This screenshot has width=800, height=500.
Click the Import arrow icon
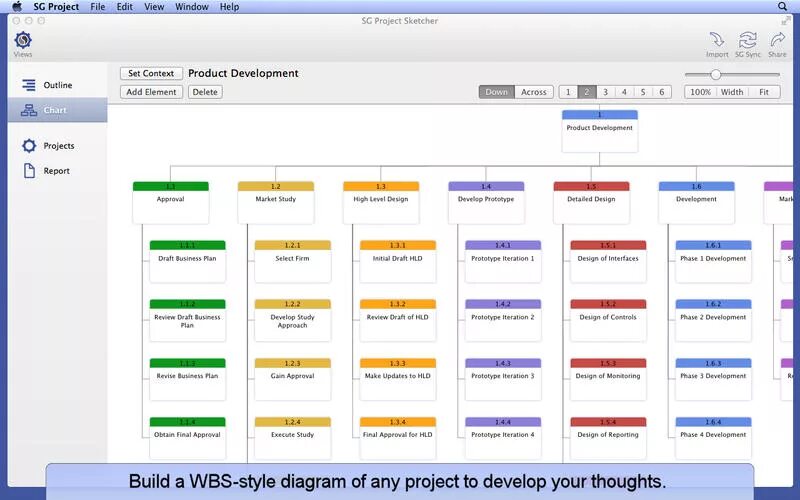coord(717,40)
